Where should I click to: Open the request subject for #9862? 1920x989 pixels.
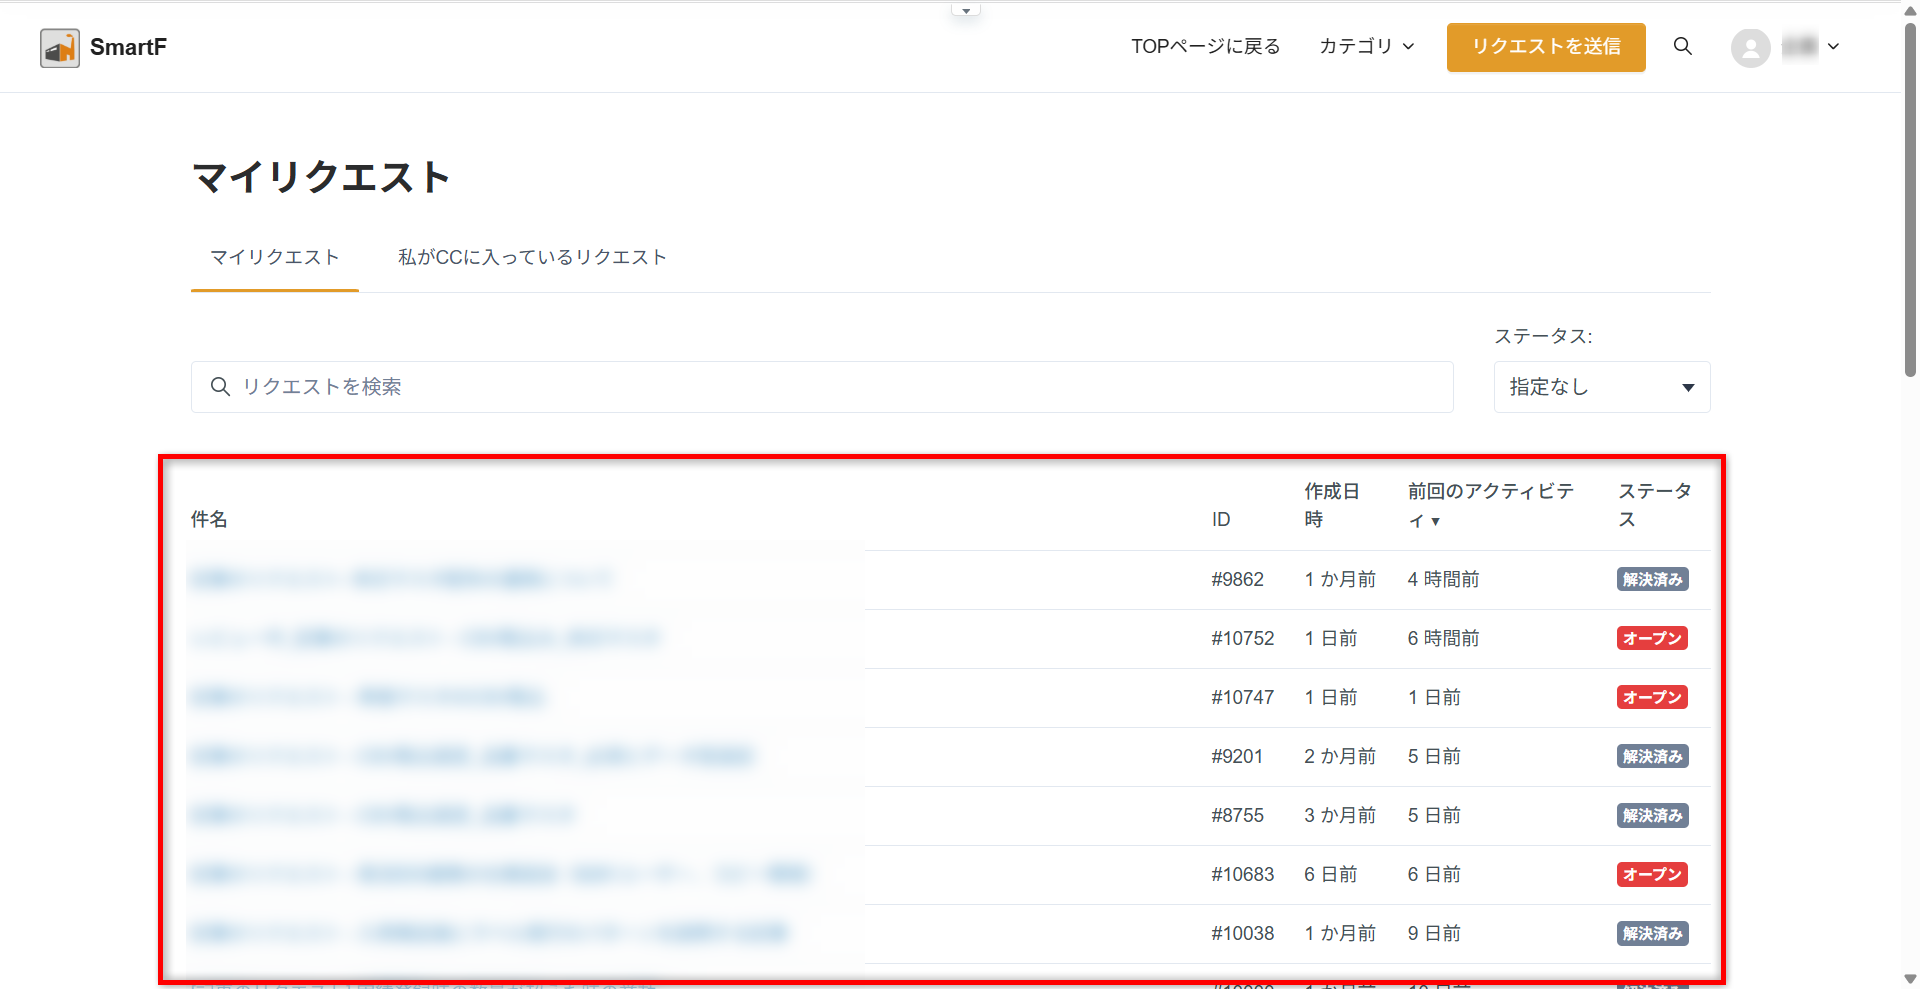400,579
